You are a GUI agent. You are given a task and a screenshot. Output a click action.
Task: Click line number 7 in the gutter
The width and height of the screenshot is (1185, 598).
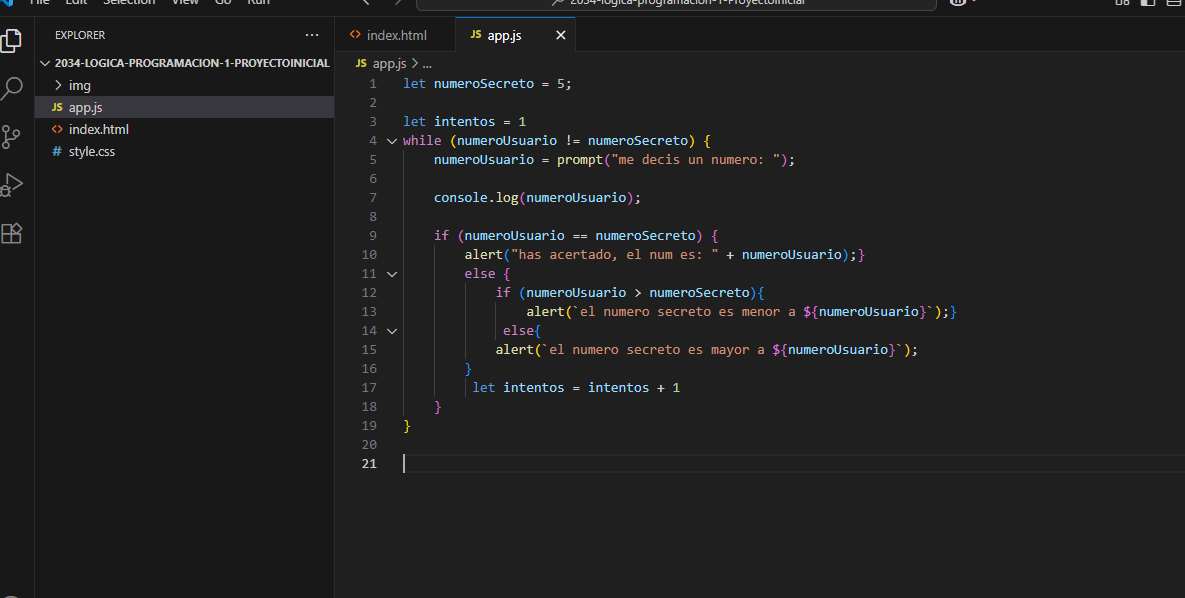coord(373,197)
